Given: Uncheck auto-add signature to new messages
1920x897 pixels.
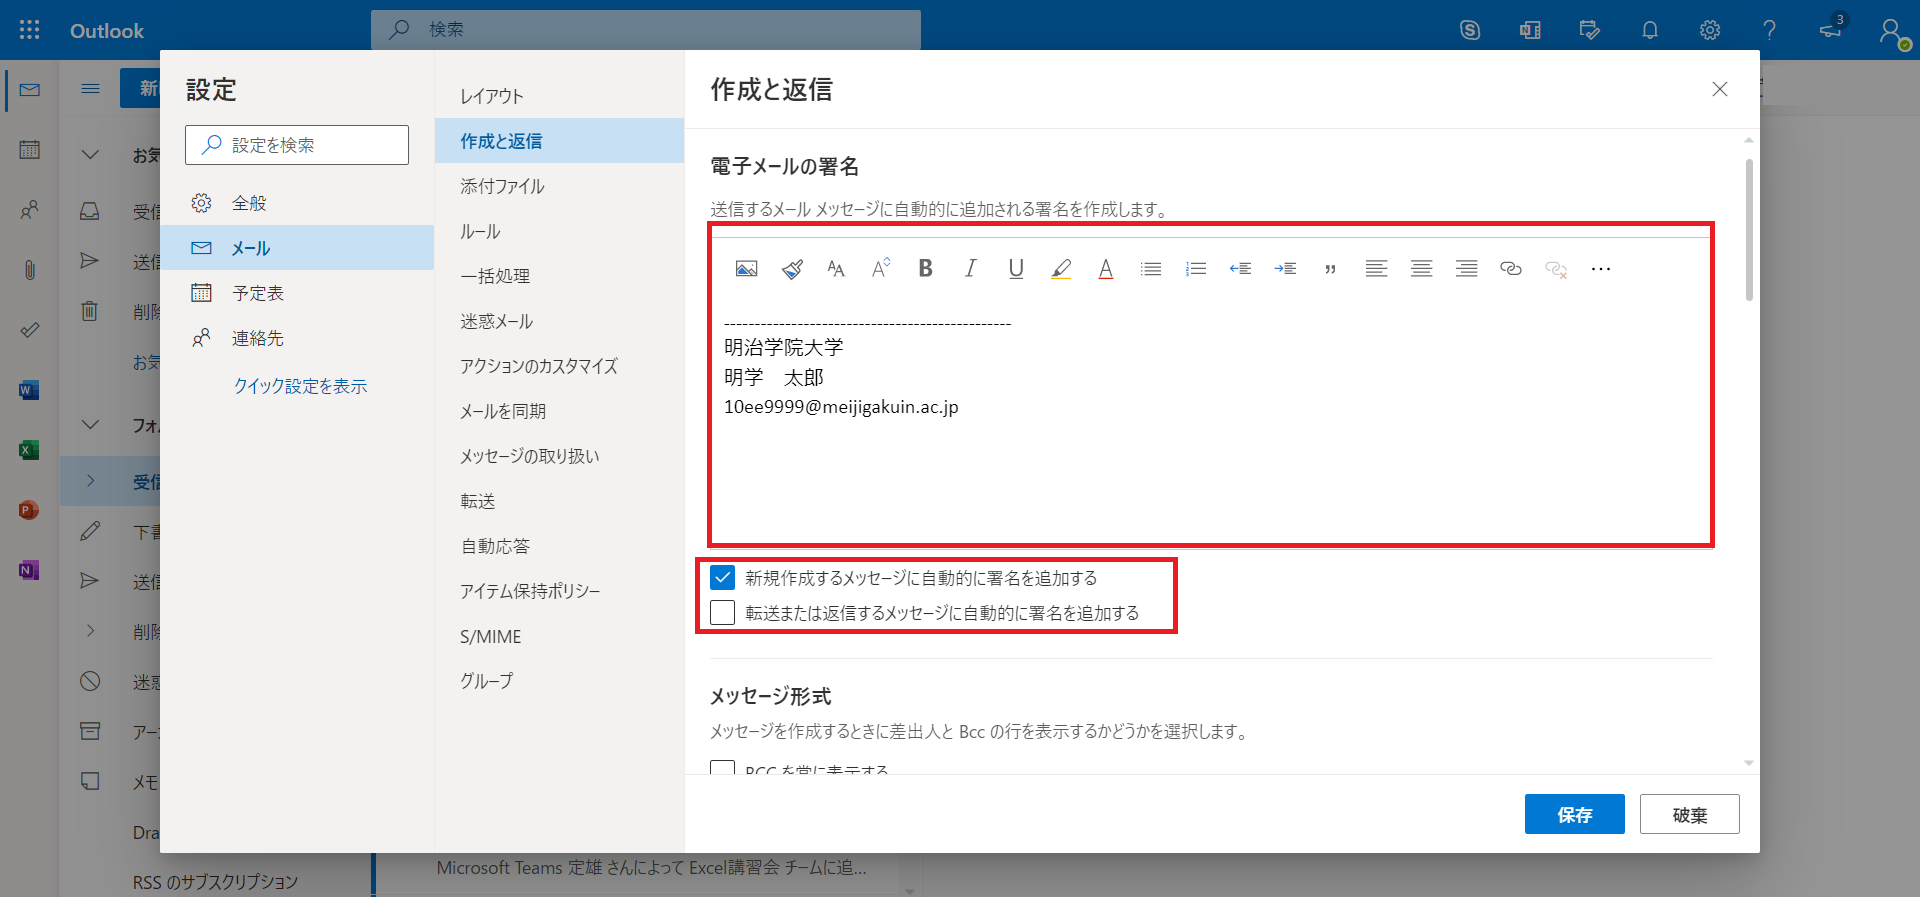Looking at the screenshot, I should pyautogui.click(x=722, y=578).
